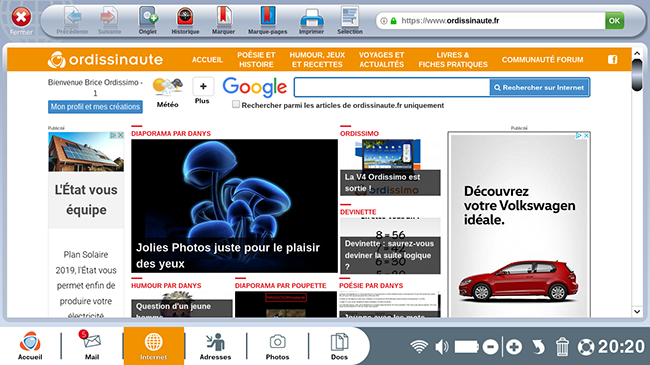Open the LIVRES & FICHES PRATIQUES menu

pos(453,60)
